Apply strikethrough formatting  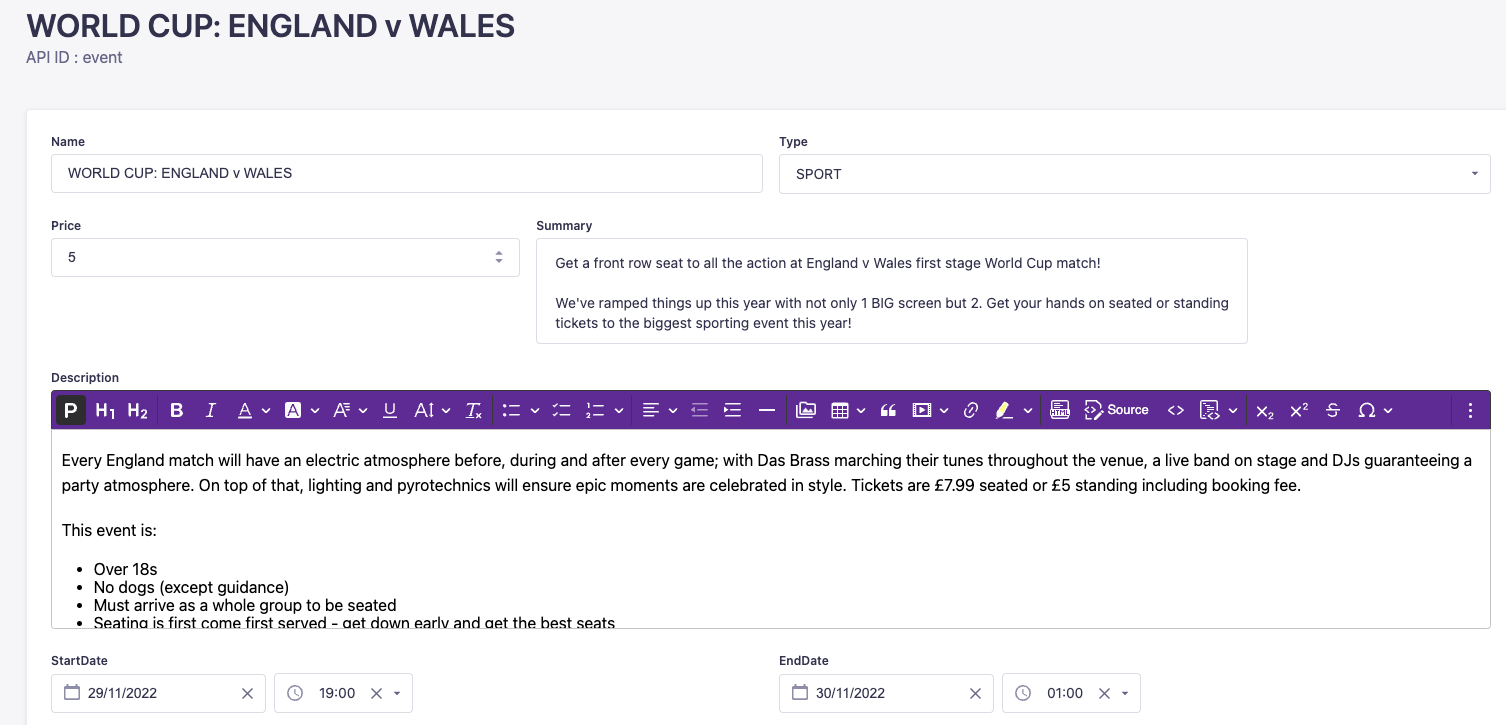click(1332, 410)
